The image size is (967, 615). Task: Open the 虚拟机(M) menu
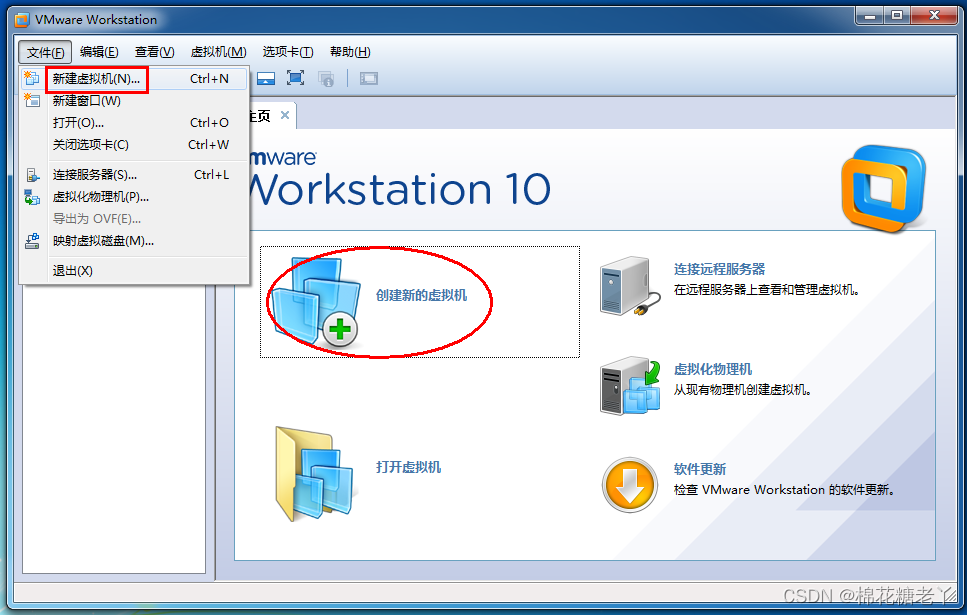click(218, 51)
